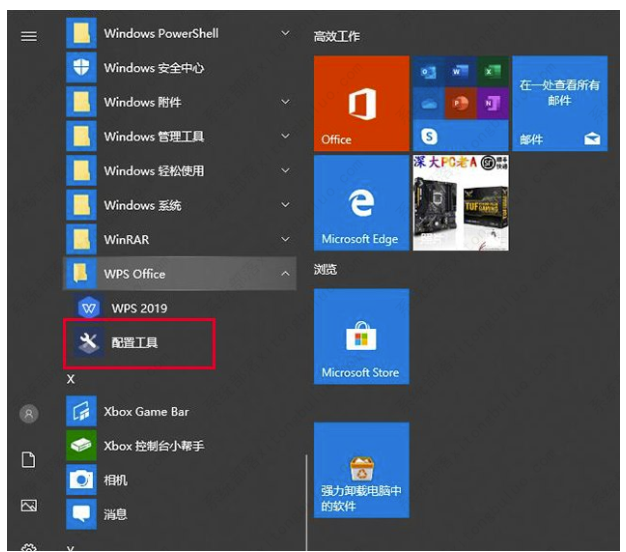Open the hamburger menu at top left
Image resolution: width=626 pixels, height=552 pixels.
(x=29, y=36)
